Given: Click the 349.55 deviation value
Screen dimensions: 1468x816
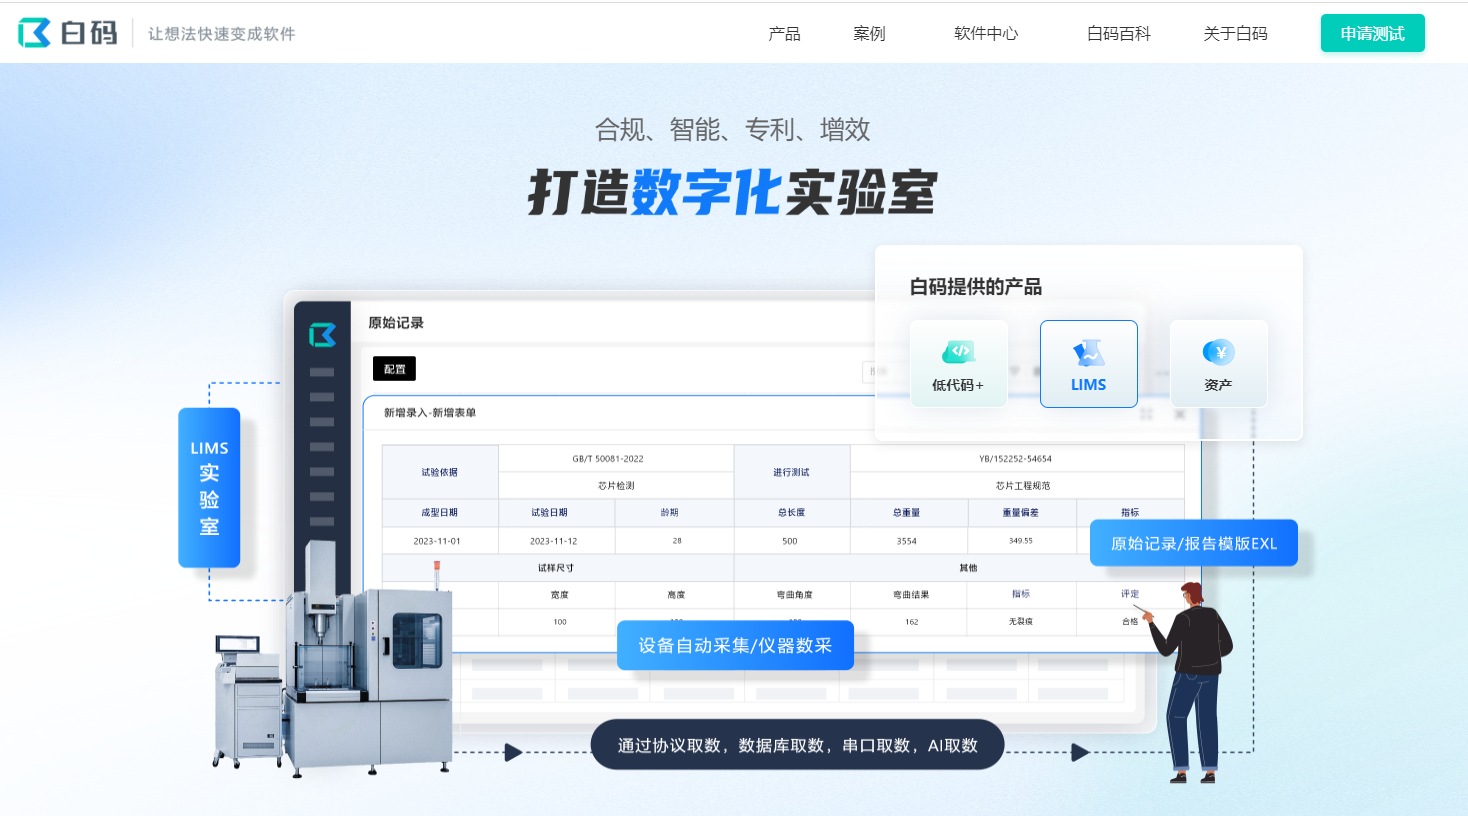Looking at the screenshot, I should coord(1021,541).
